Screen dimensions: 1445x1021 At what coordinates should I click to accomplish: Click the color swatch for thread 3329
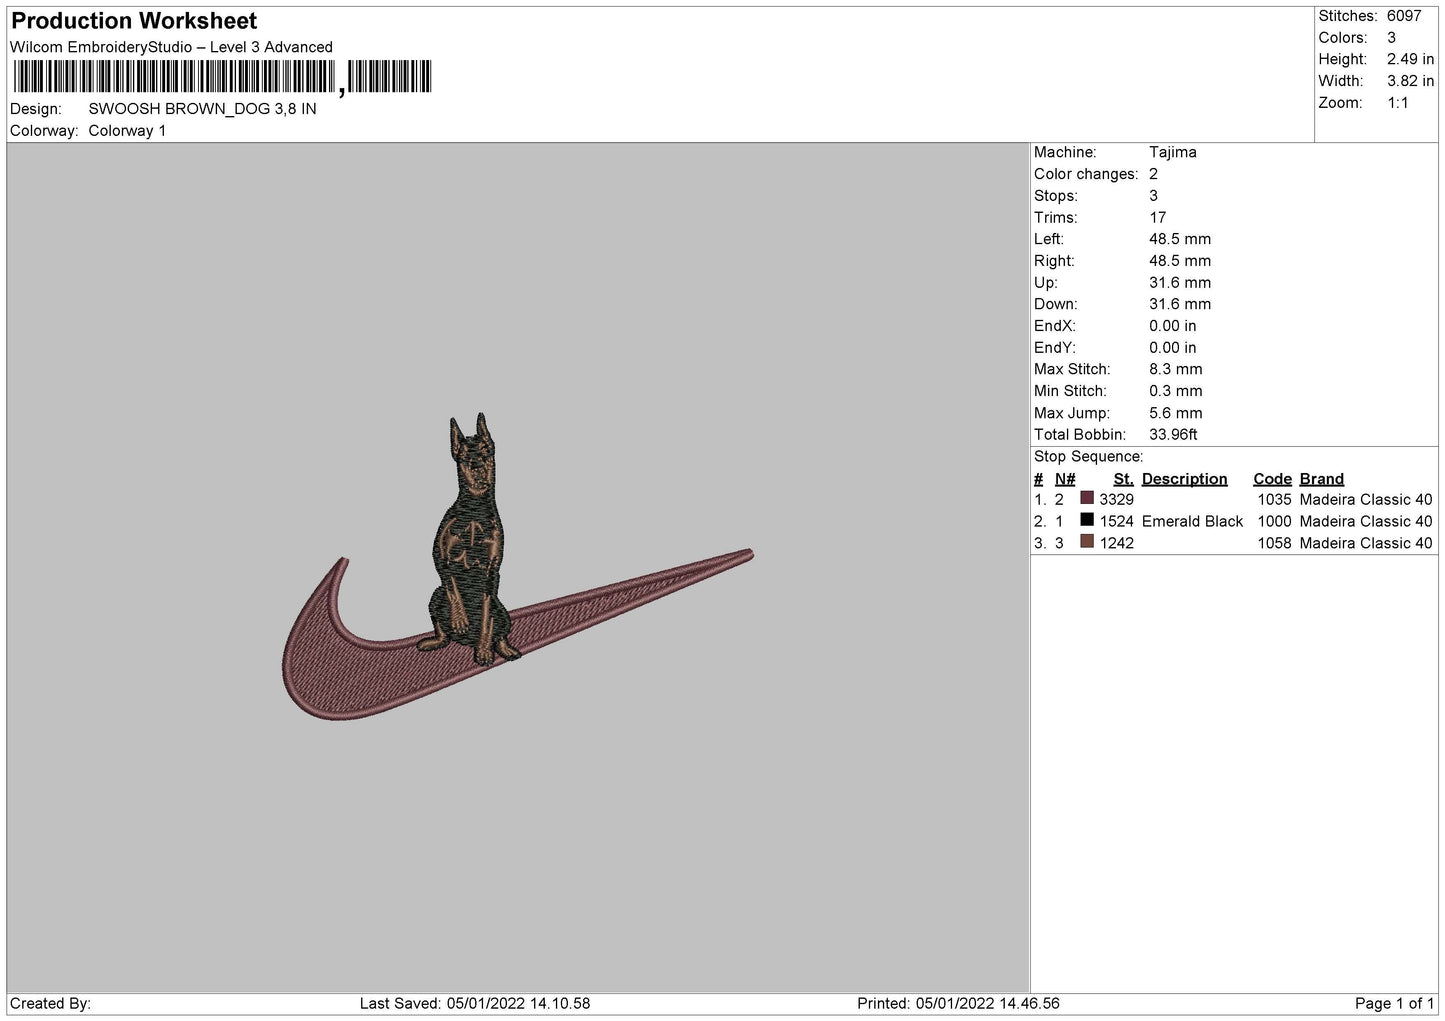pos(1087,498)
